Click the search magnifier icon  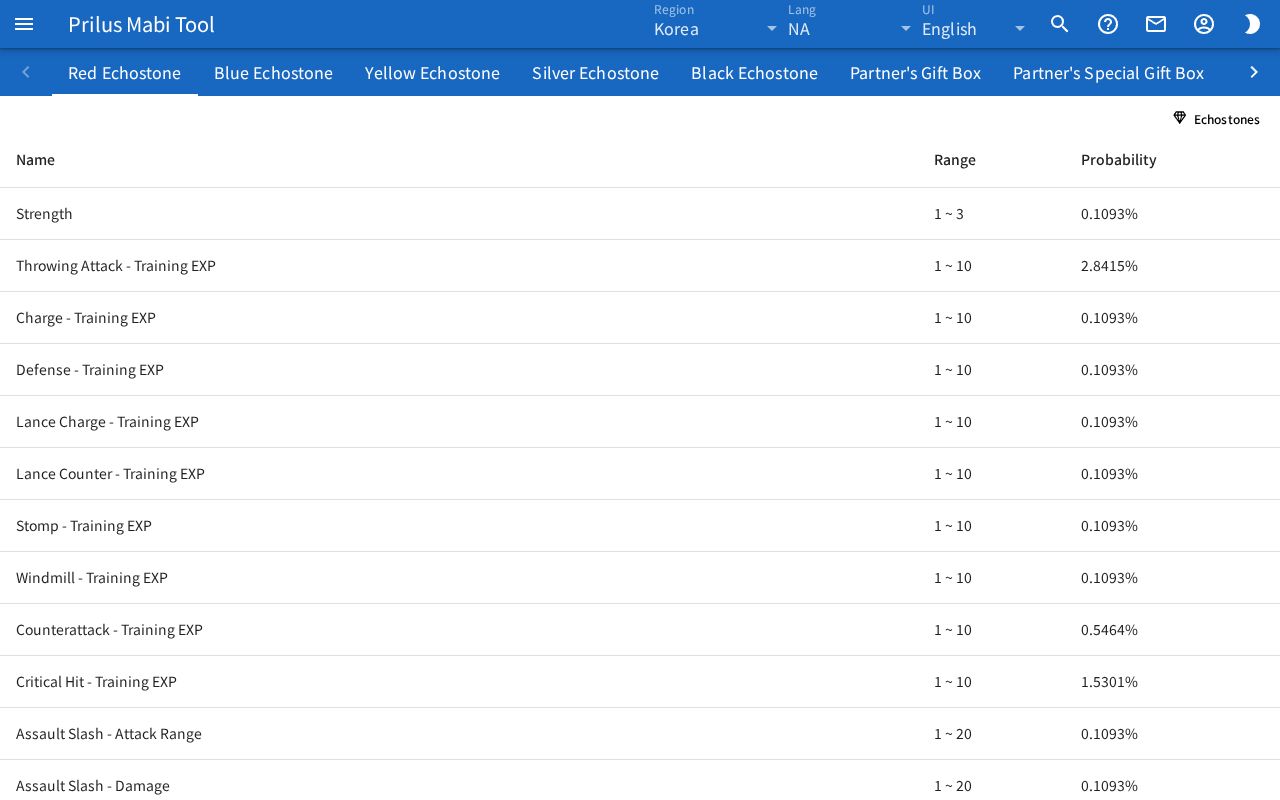(1060, 24)
